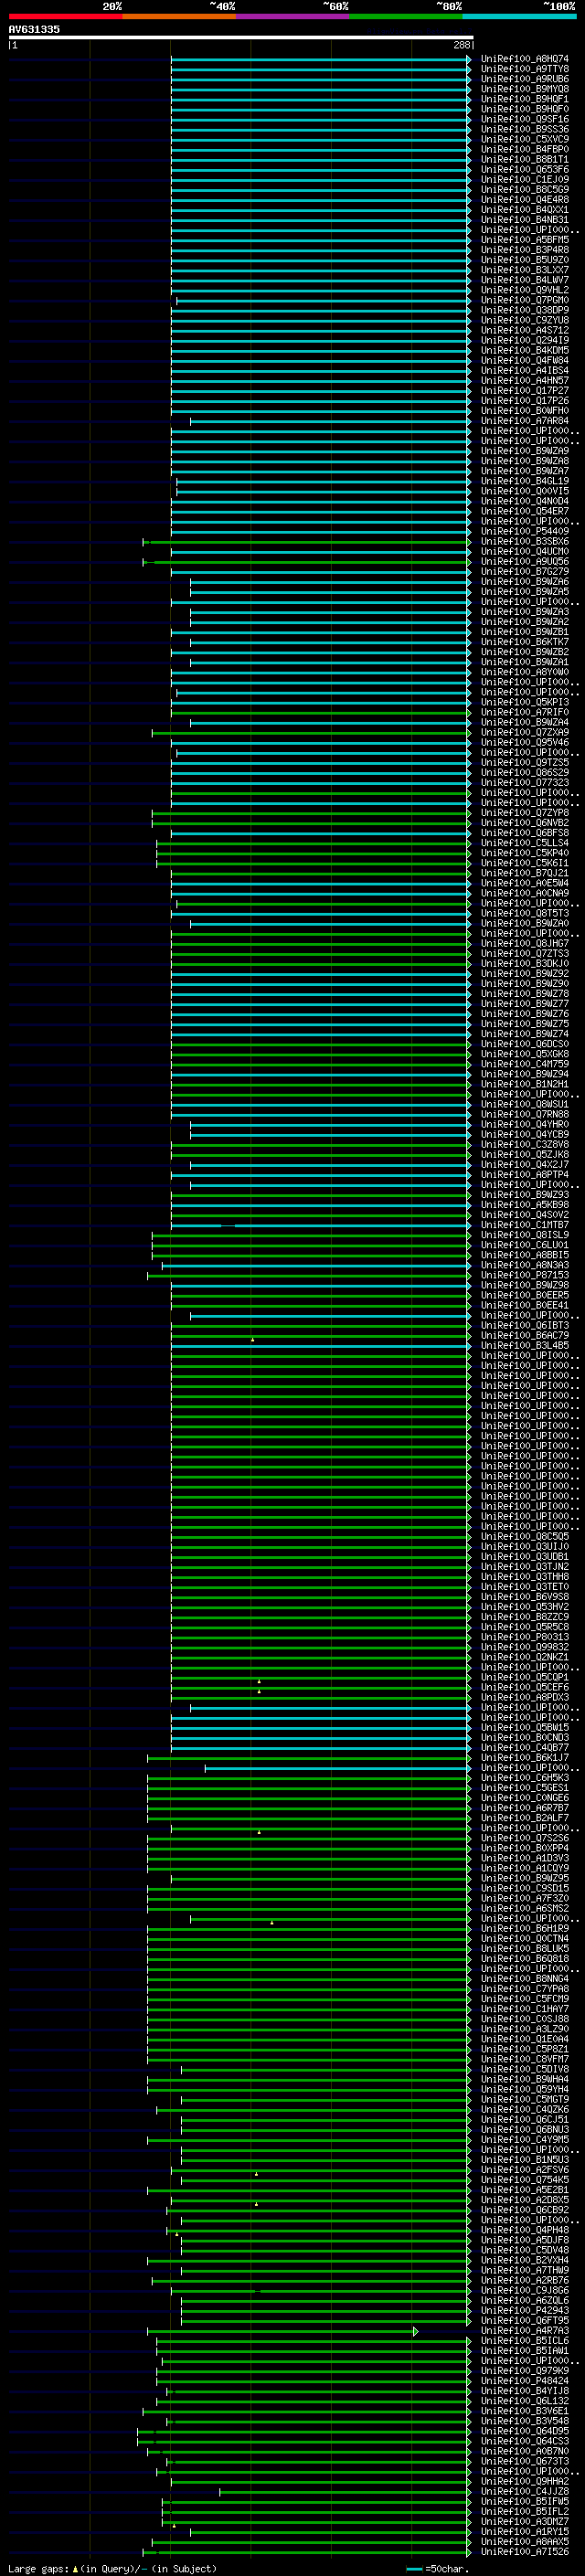Click the purple ~60% identity legend bar

pos(292,16)
